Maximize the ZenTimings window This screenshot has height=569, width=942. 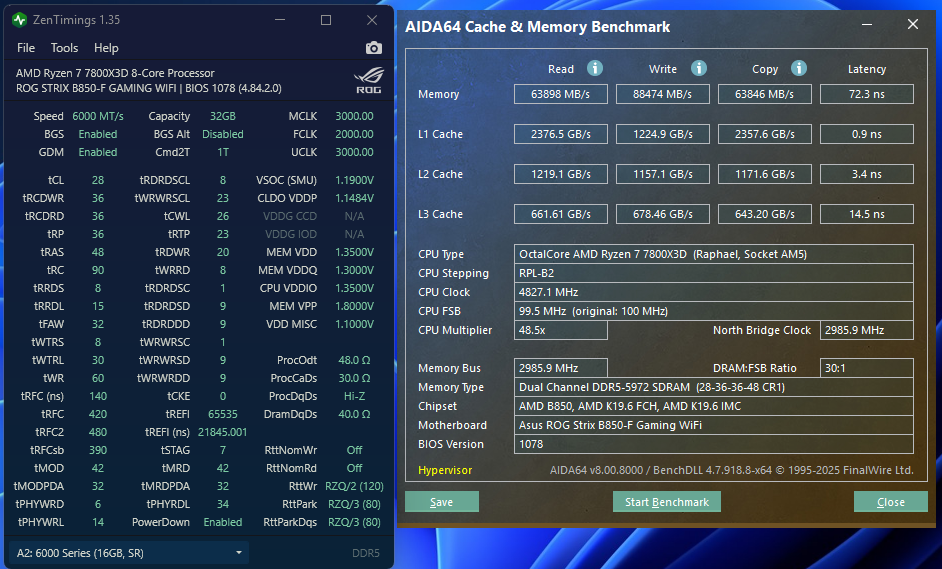326,20
